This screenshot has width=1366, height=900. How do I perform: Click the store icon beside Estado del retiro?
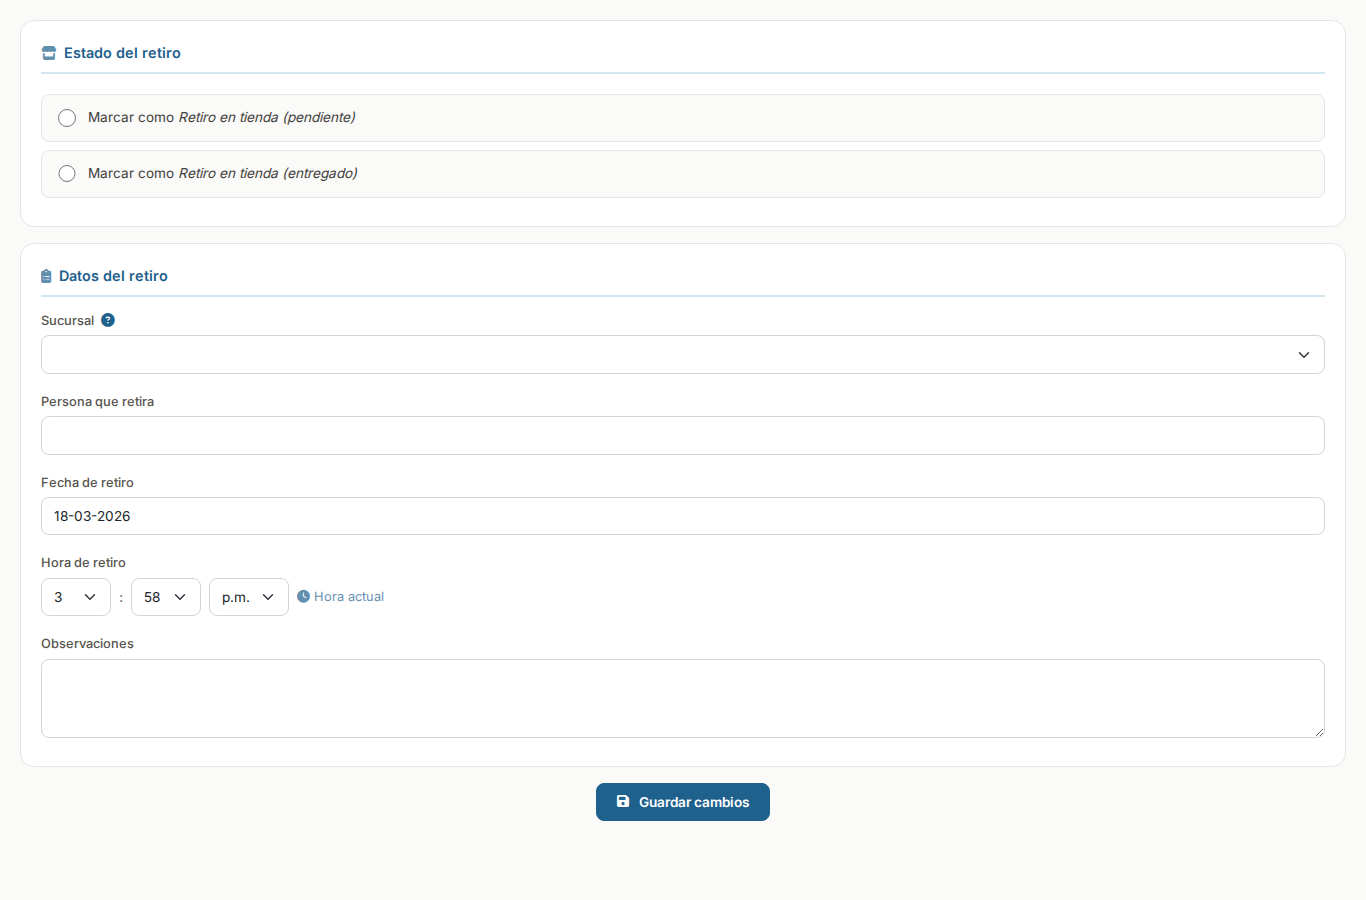coord(48,53)
